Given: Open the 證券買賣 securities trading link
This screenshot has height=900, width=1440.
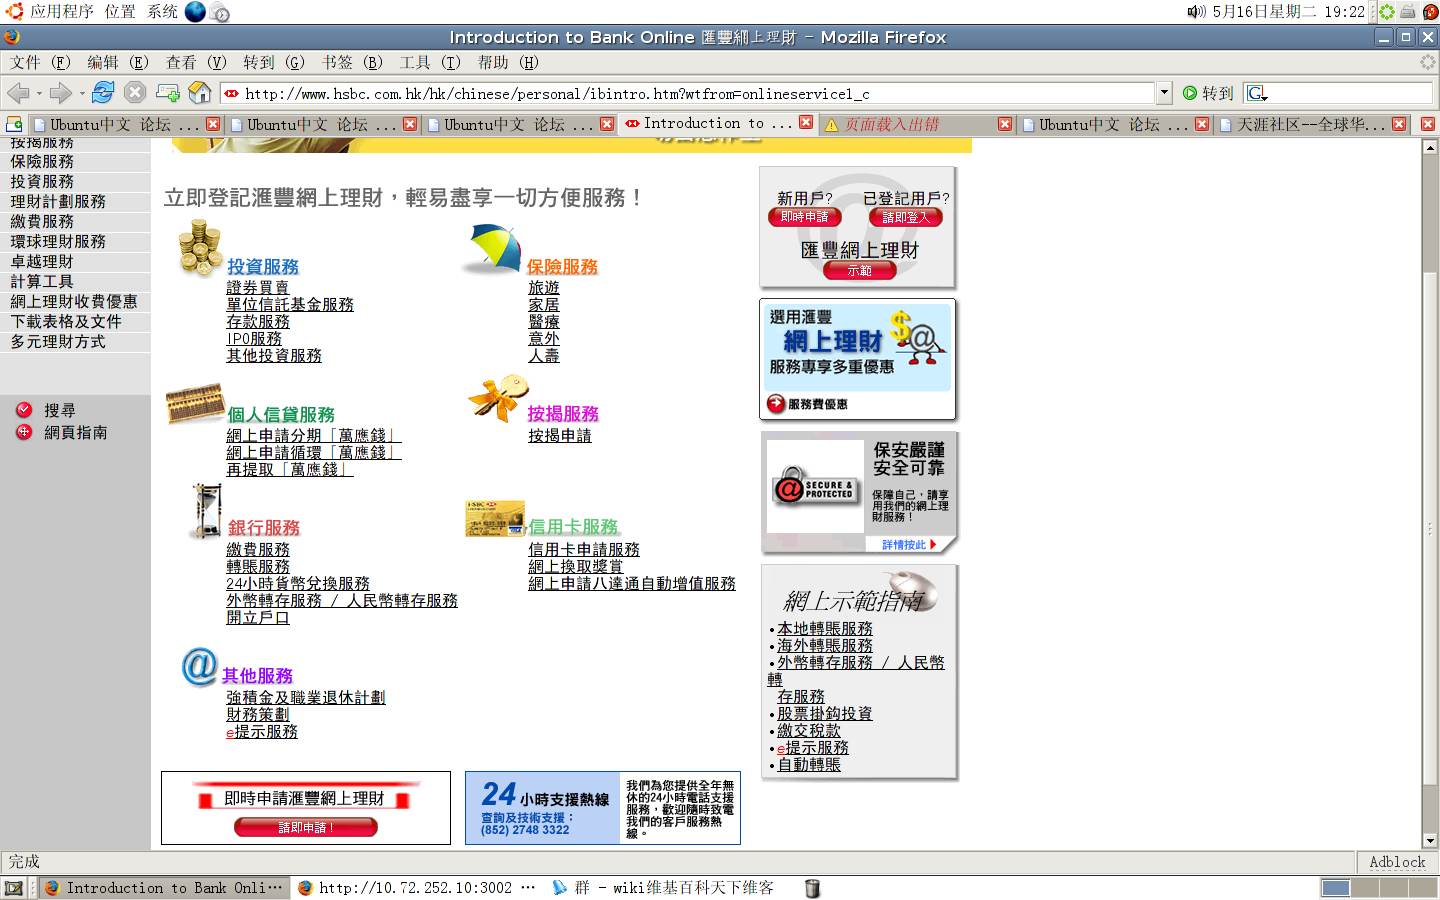Looking at the screenshot, I should point(258,288).
